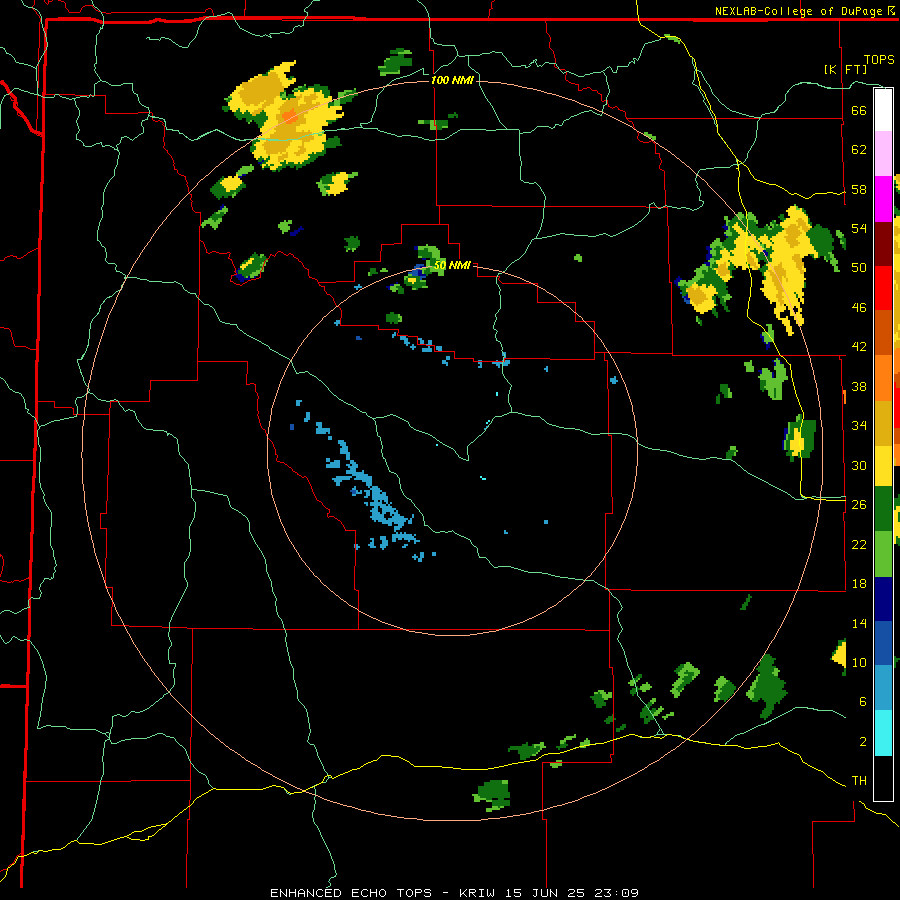Image resolution: width=900 pixels, height=900 pixels.
Task: Click the 50 NMI range ring label
Action: [x=452, y=265]
